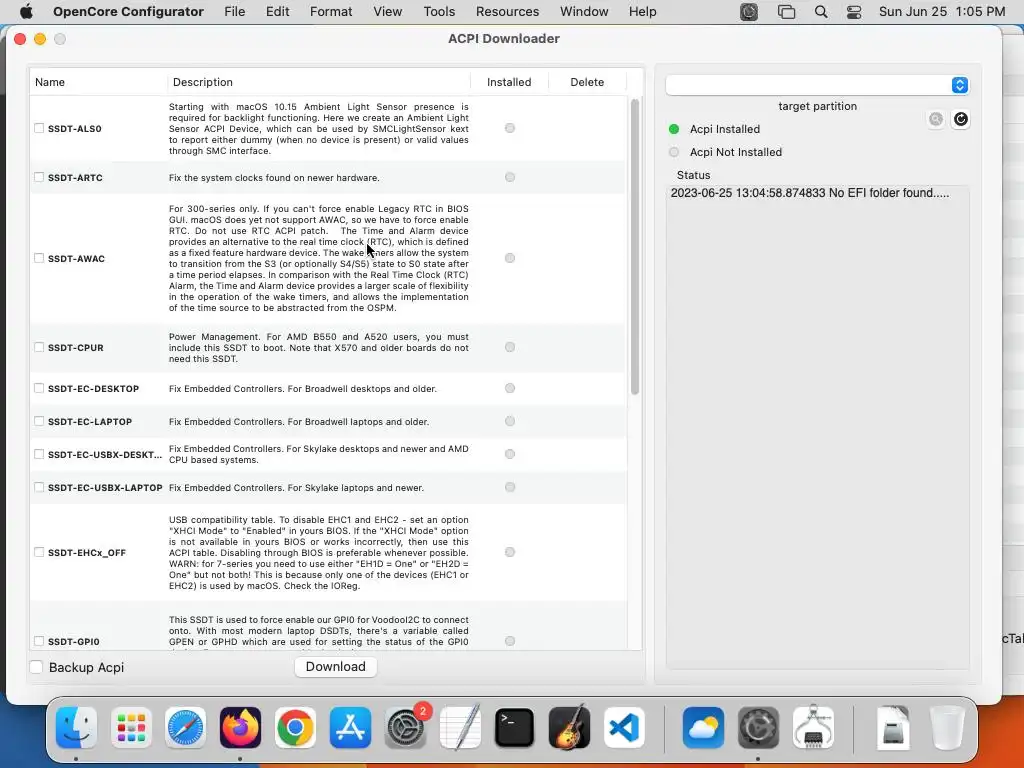Open the screen recorder app in Dock
Viewport: 1024px width, 768px height.
point(758,728)
